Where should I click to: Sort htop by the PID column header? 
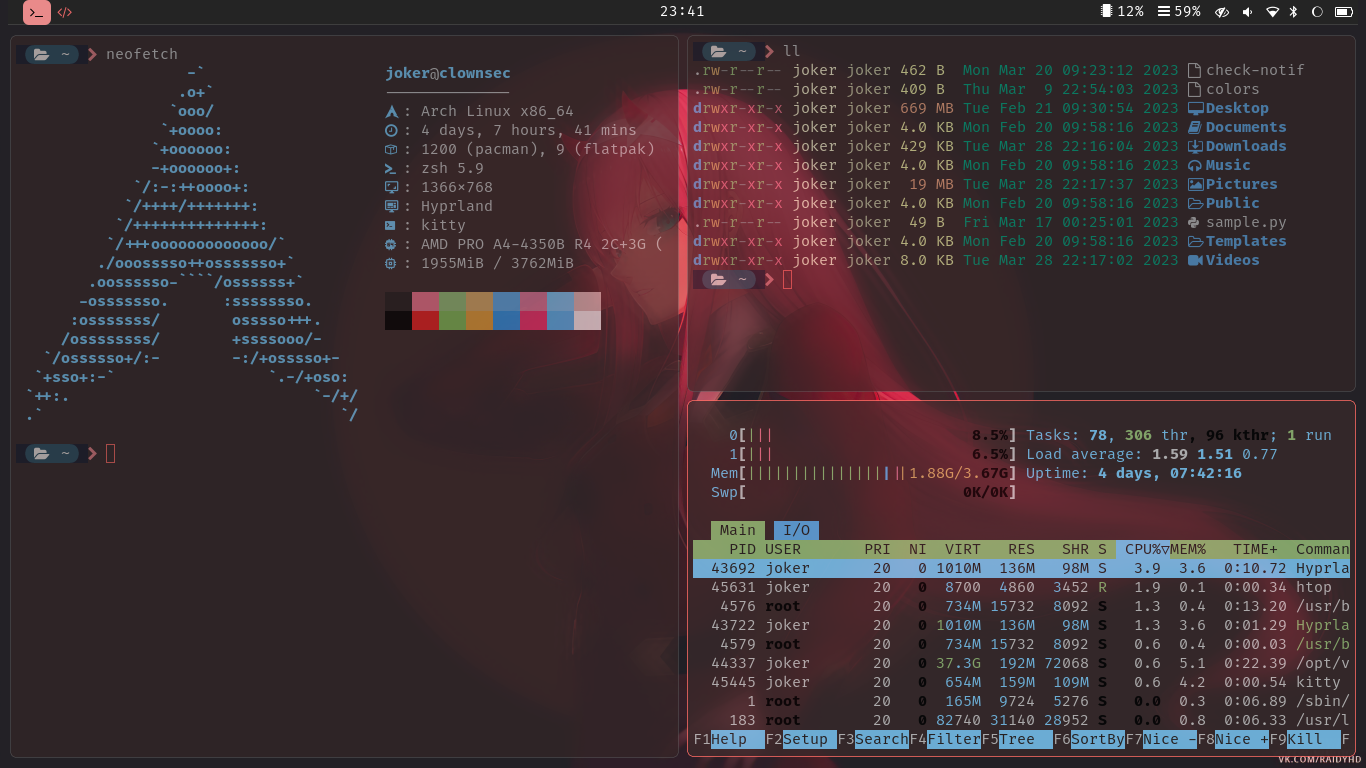[742, 549]
